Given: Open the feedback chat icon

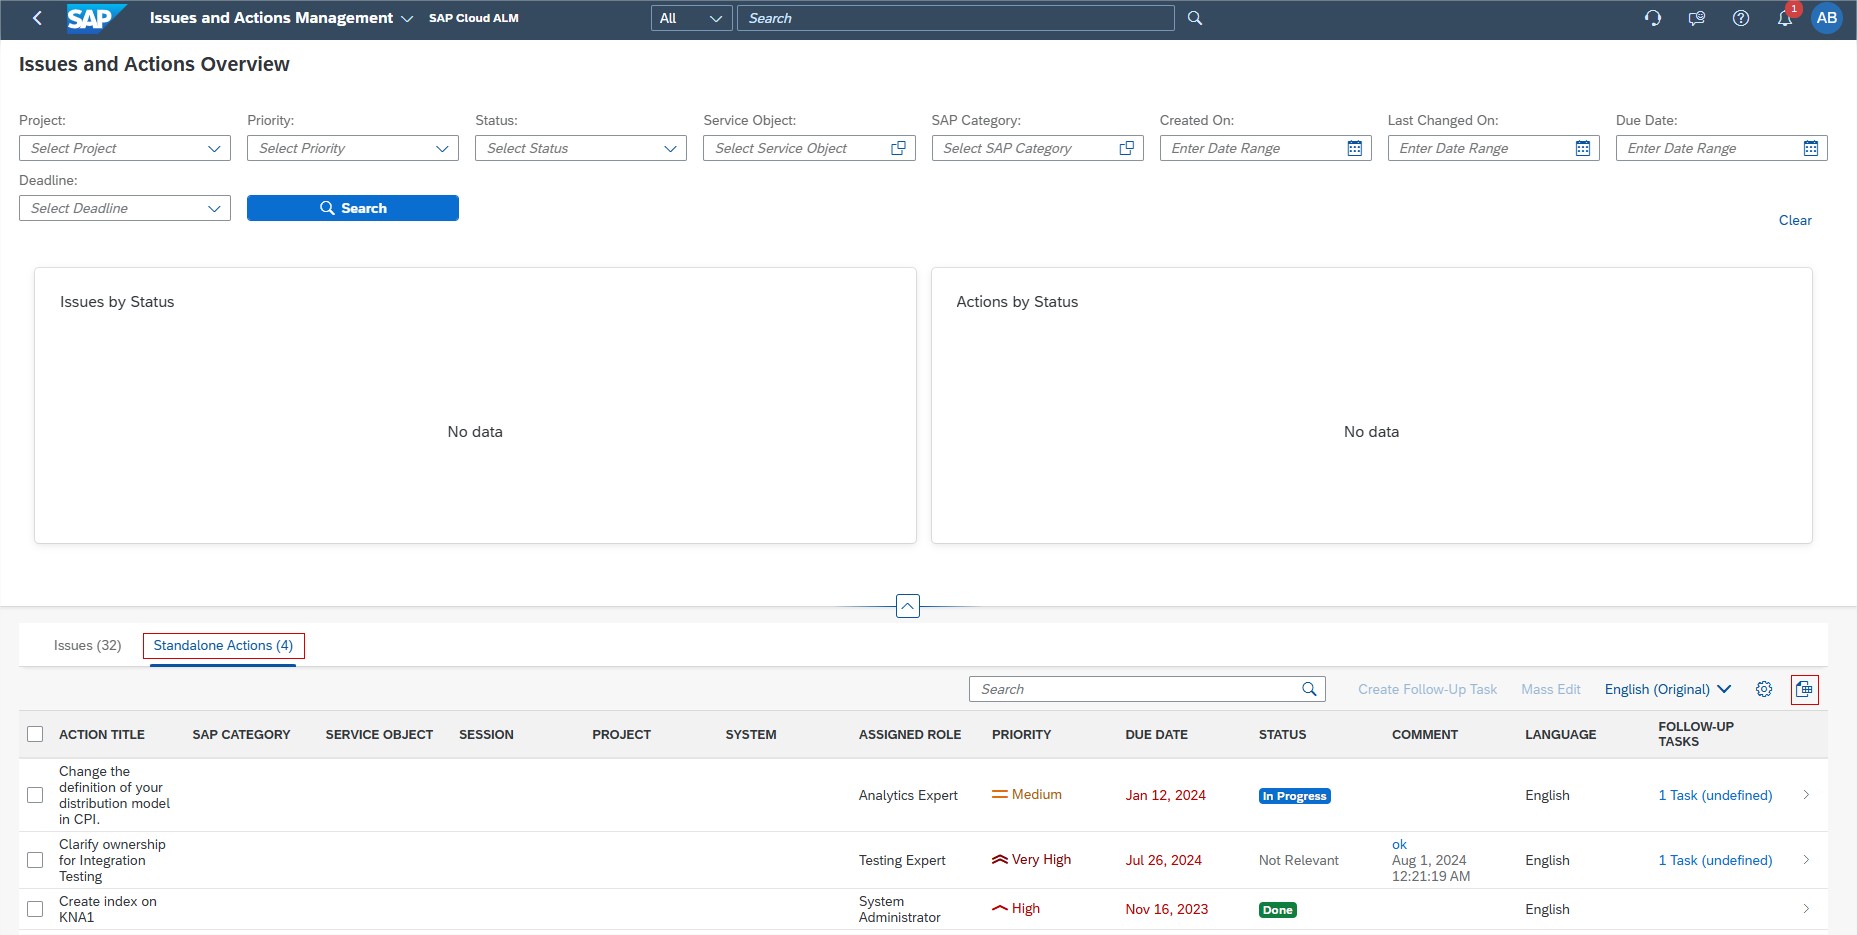Looking at the screenshot, I should tap(1697, 18).
